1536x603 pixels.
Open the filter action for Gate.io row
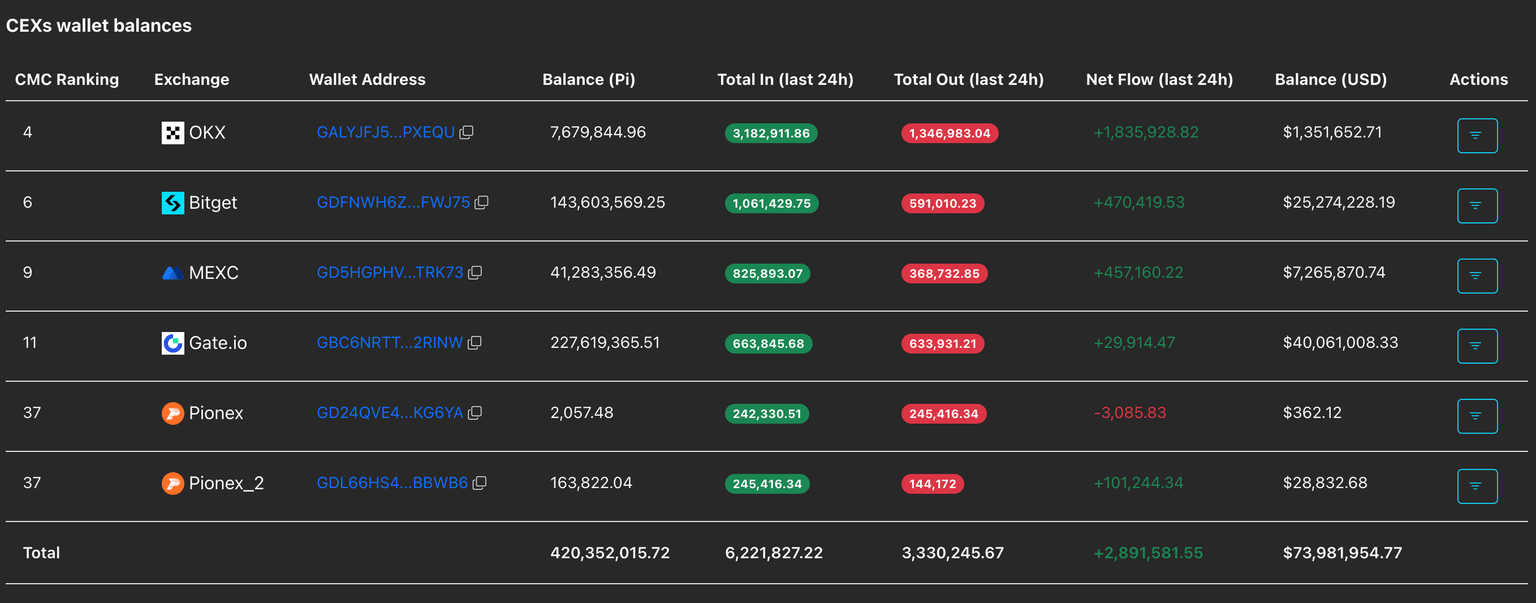click(x=1476, y=346)
